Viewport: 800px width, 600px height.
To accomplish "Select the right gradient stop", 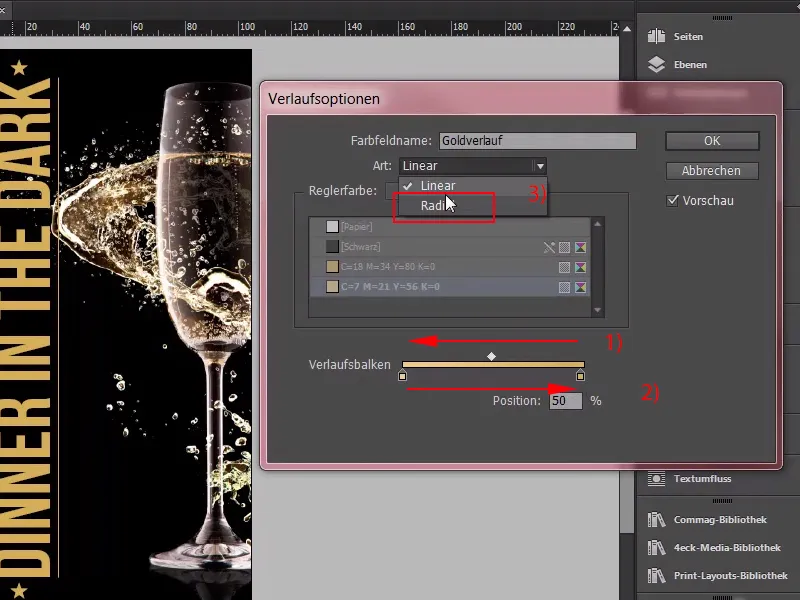I will point(581,376).
